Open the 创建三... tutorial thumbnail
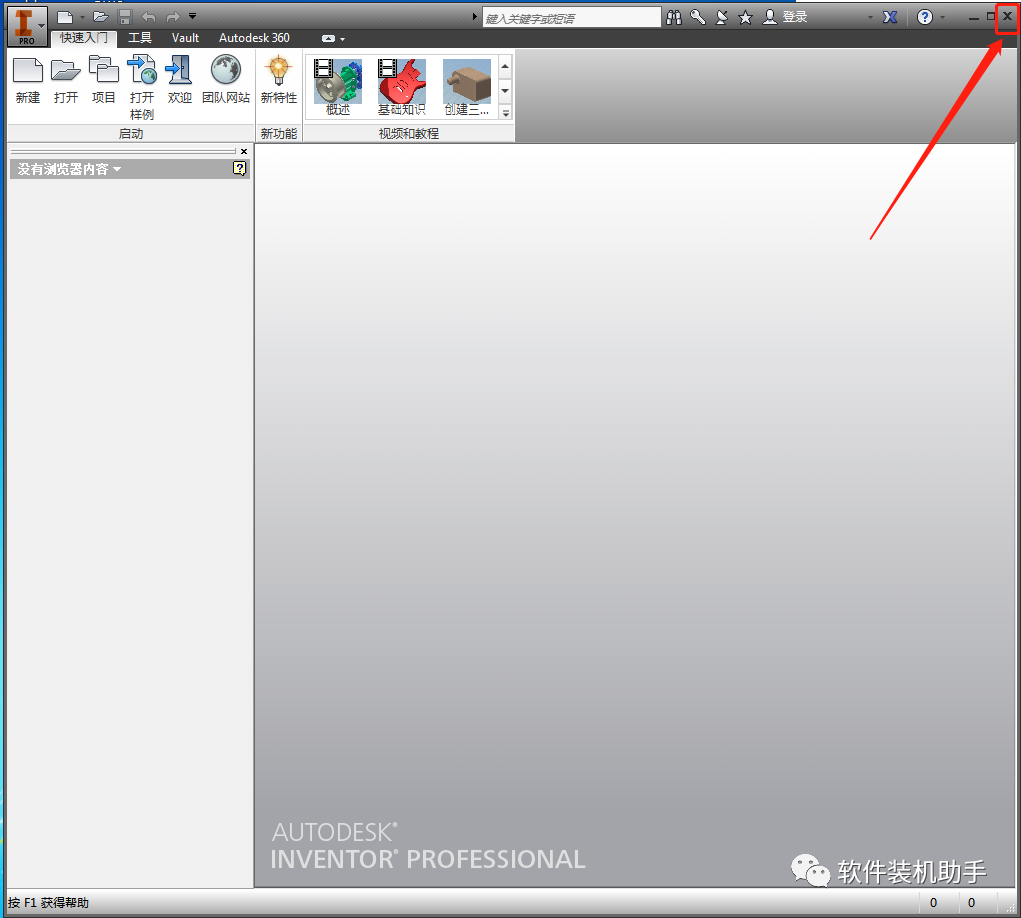Screen dimensions: 1021x918 coord(466,87)
